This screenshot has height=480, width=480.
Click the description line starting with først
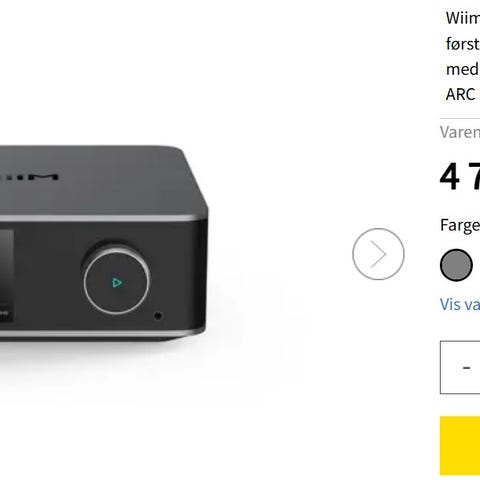click(463, 44)
